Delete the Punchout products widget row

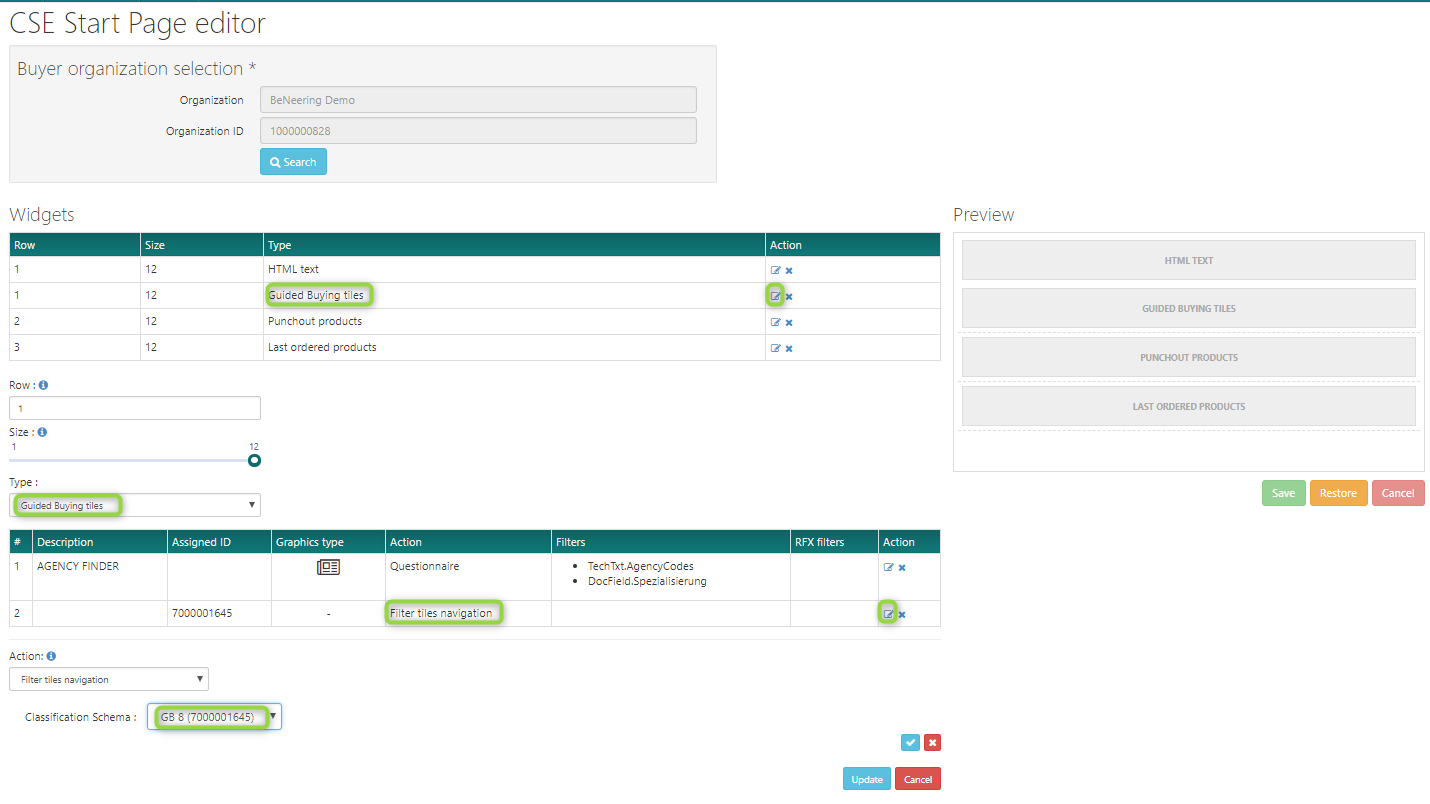click(x=789, y=323)
